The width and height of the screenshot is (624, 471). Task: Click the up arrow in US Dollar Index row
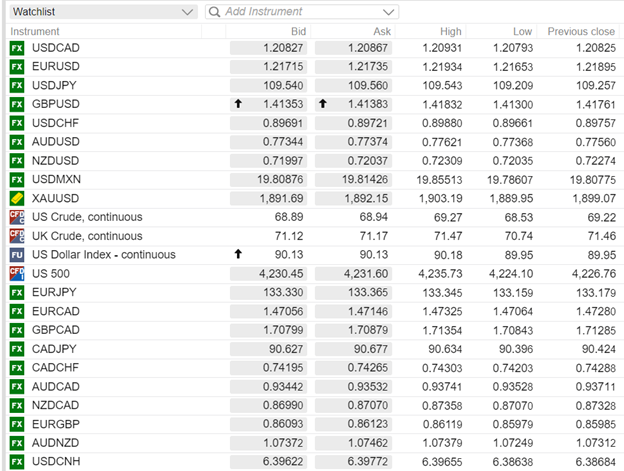(237, 254)
